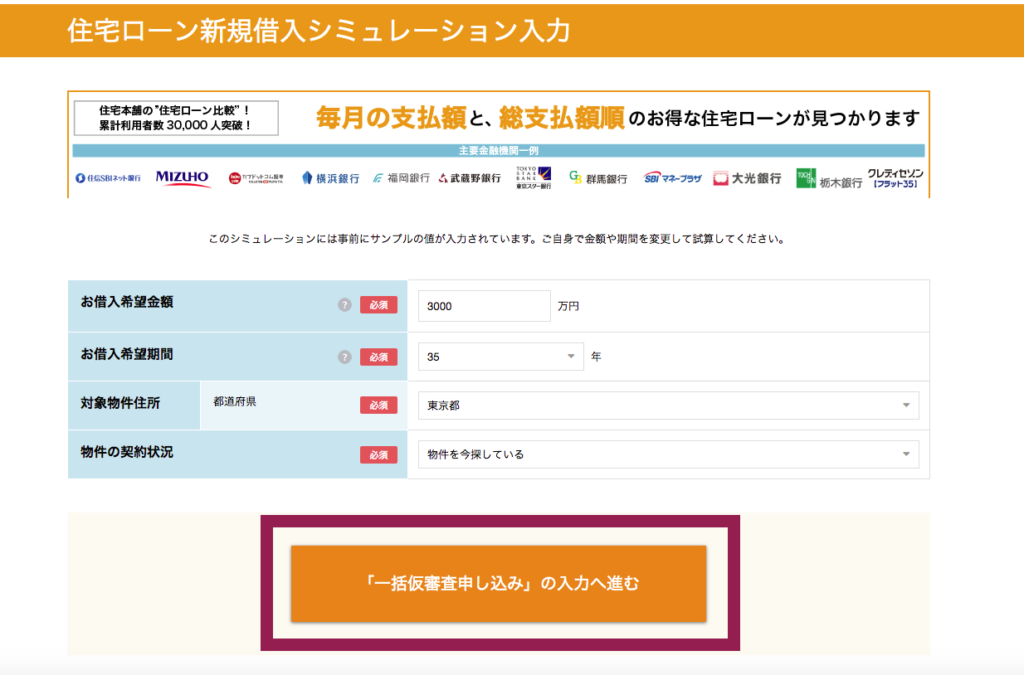Screen dimensions: 1024x675
Task: Select the loan amount field showing 3000
Action: [x=483, y=305]
